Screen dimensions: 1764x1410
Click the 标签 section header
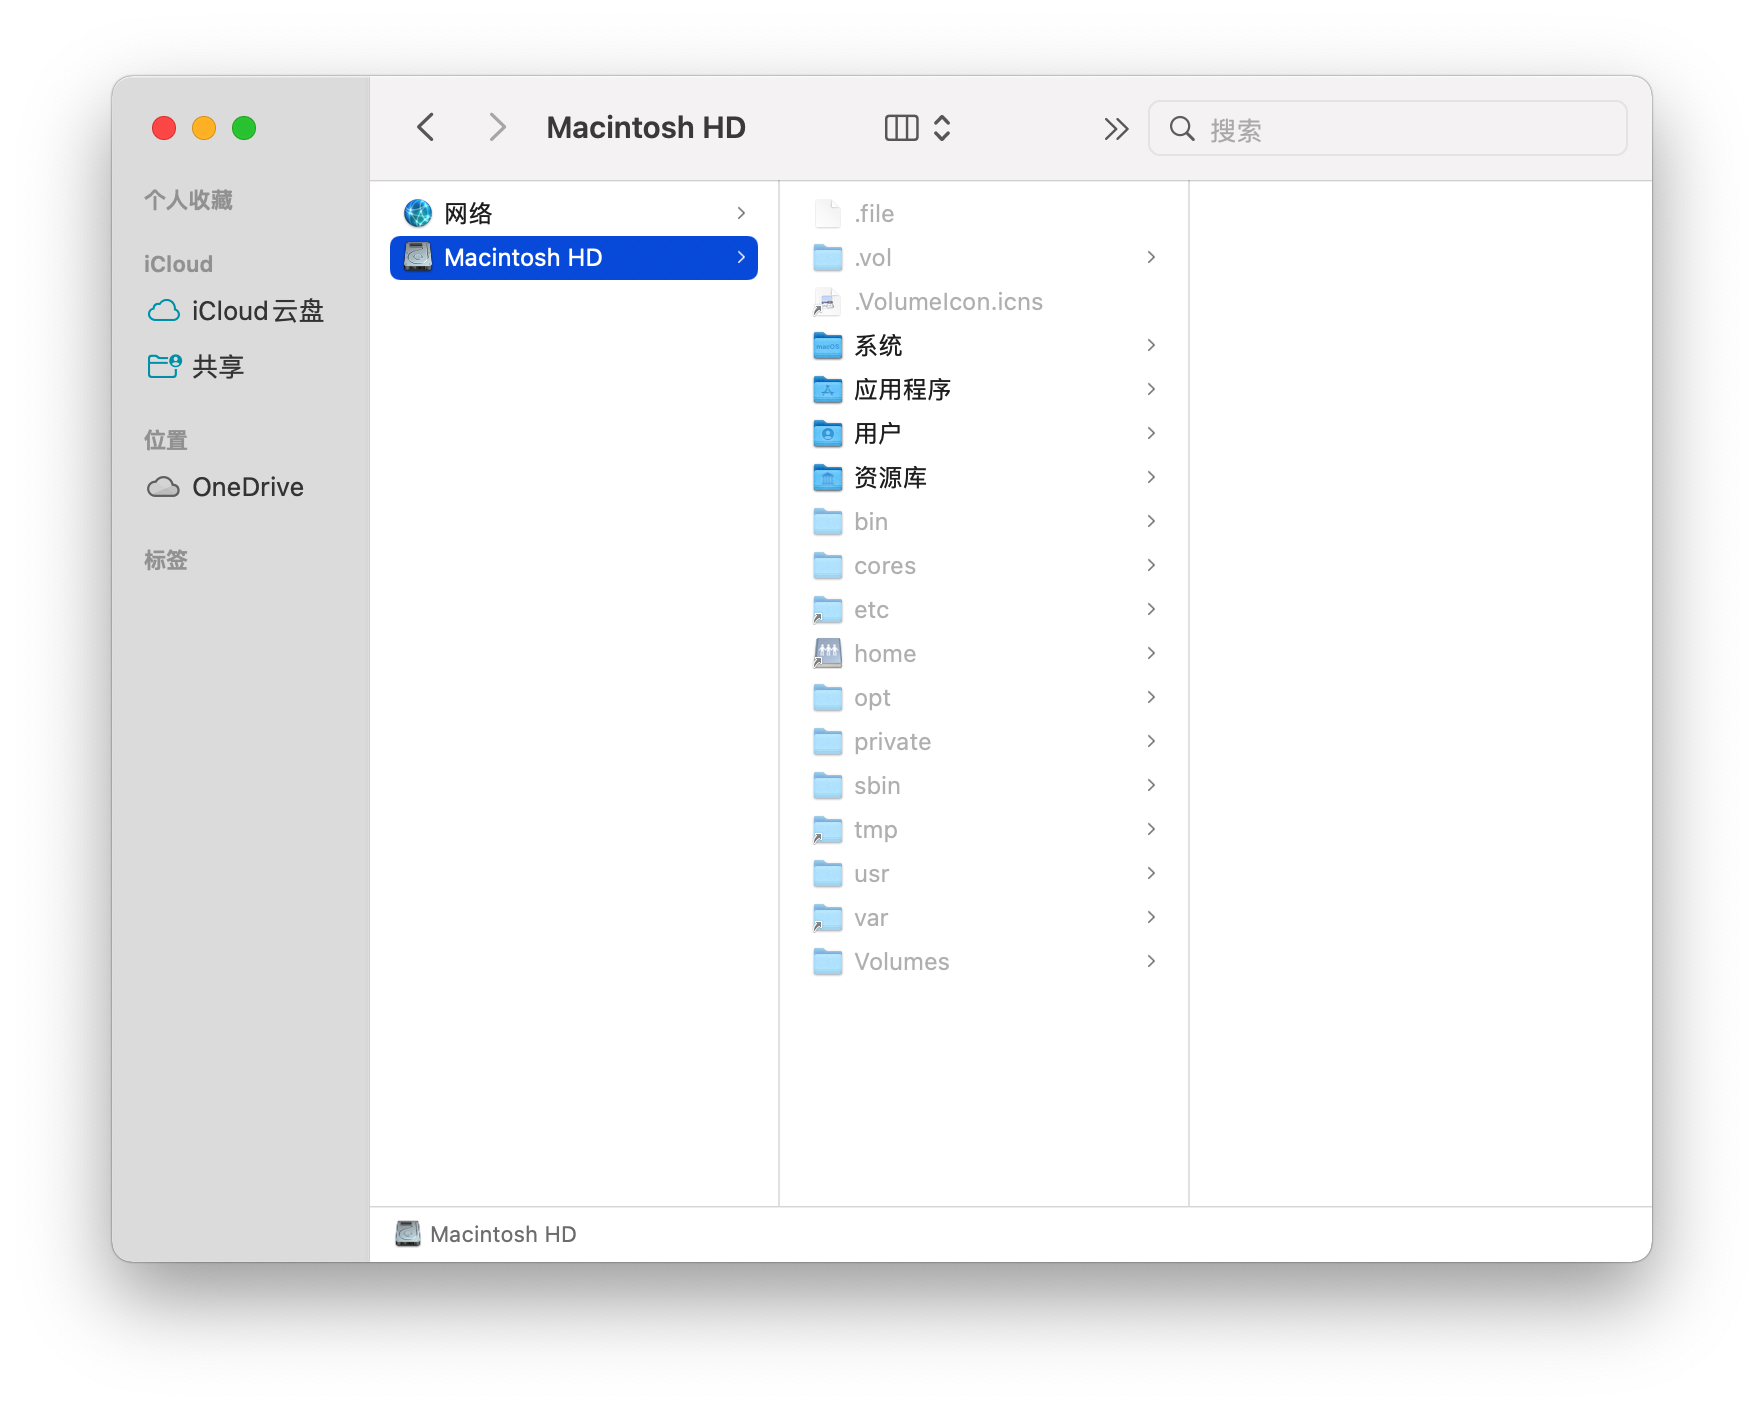[166, 560]
